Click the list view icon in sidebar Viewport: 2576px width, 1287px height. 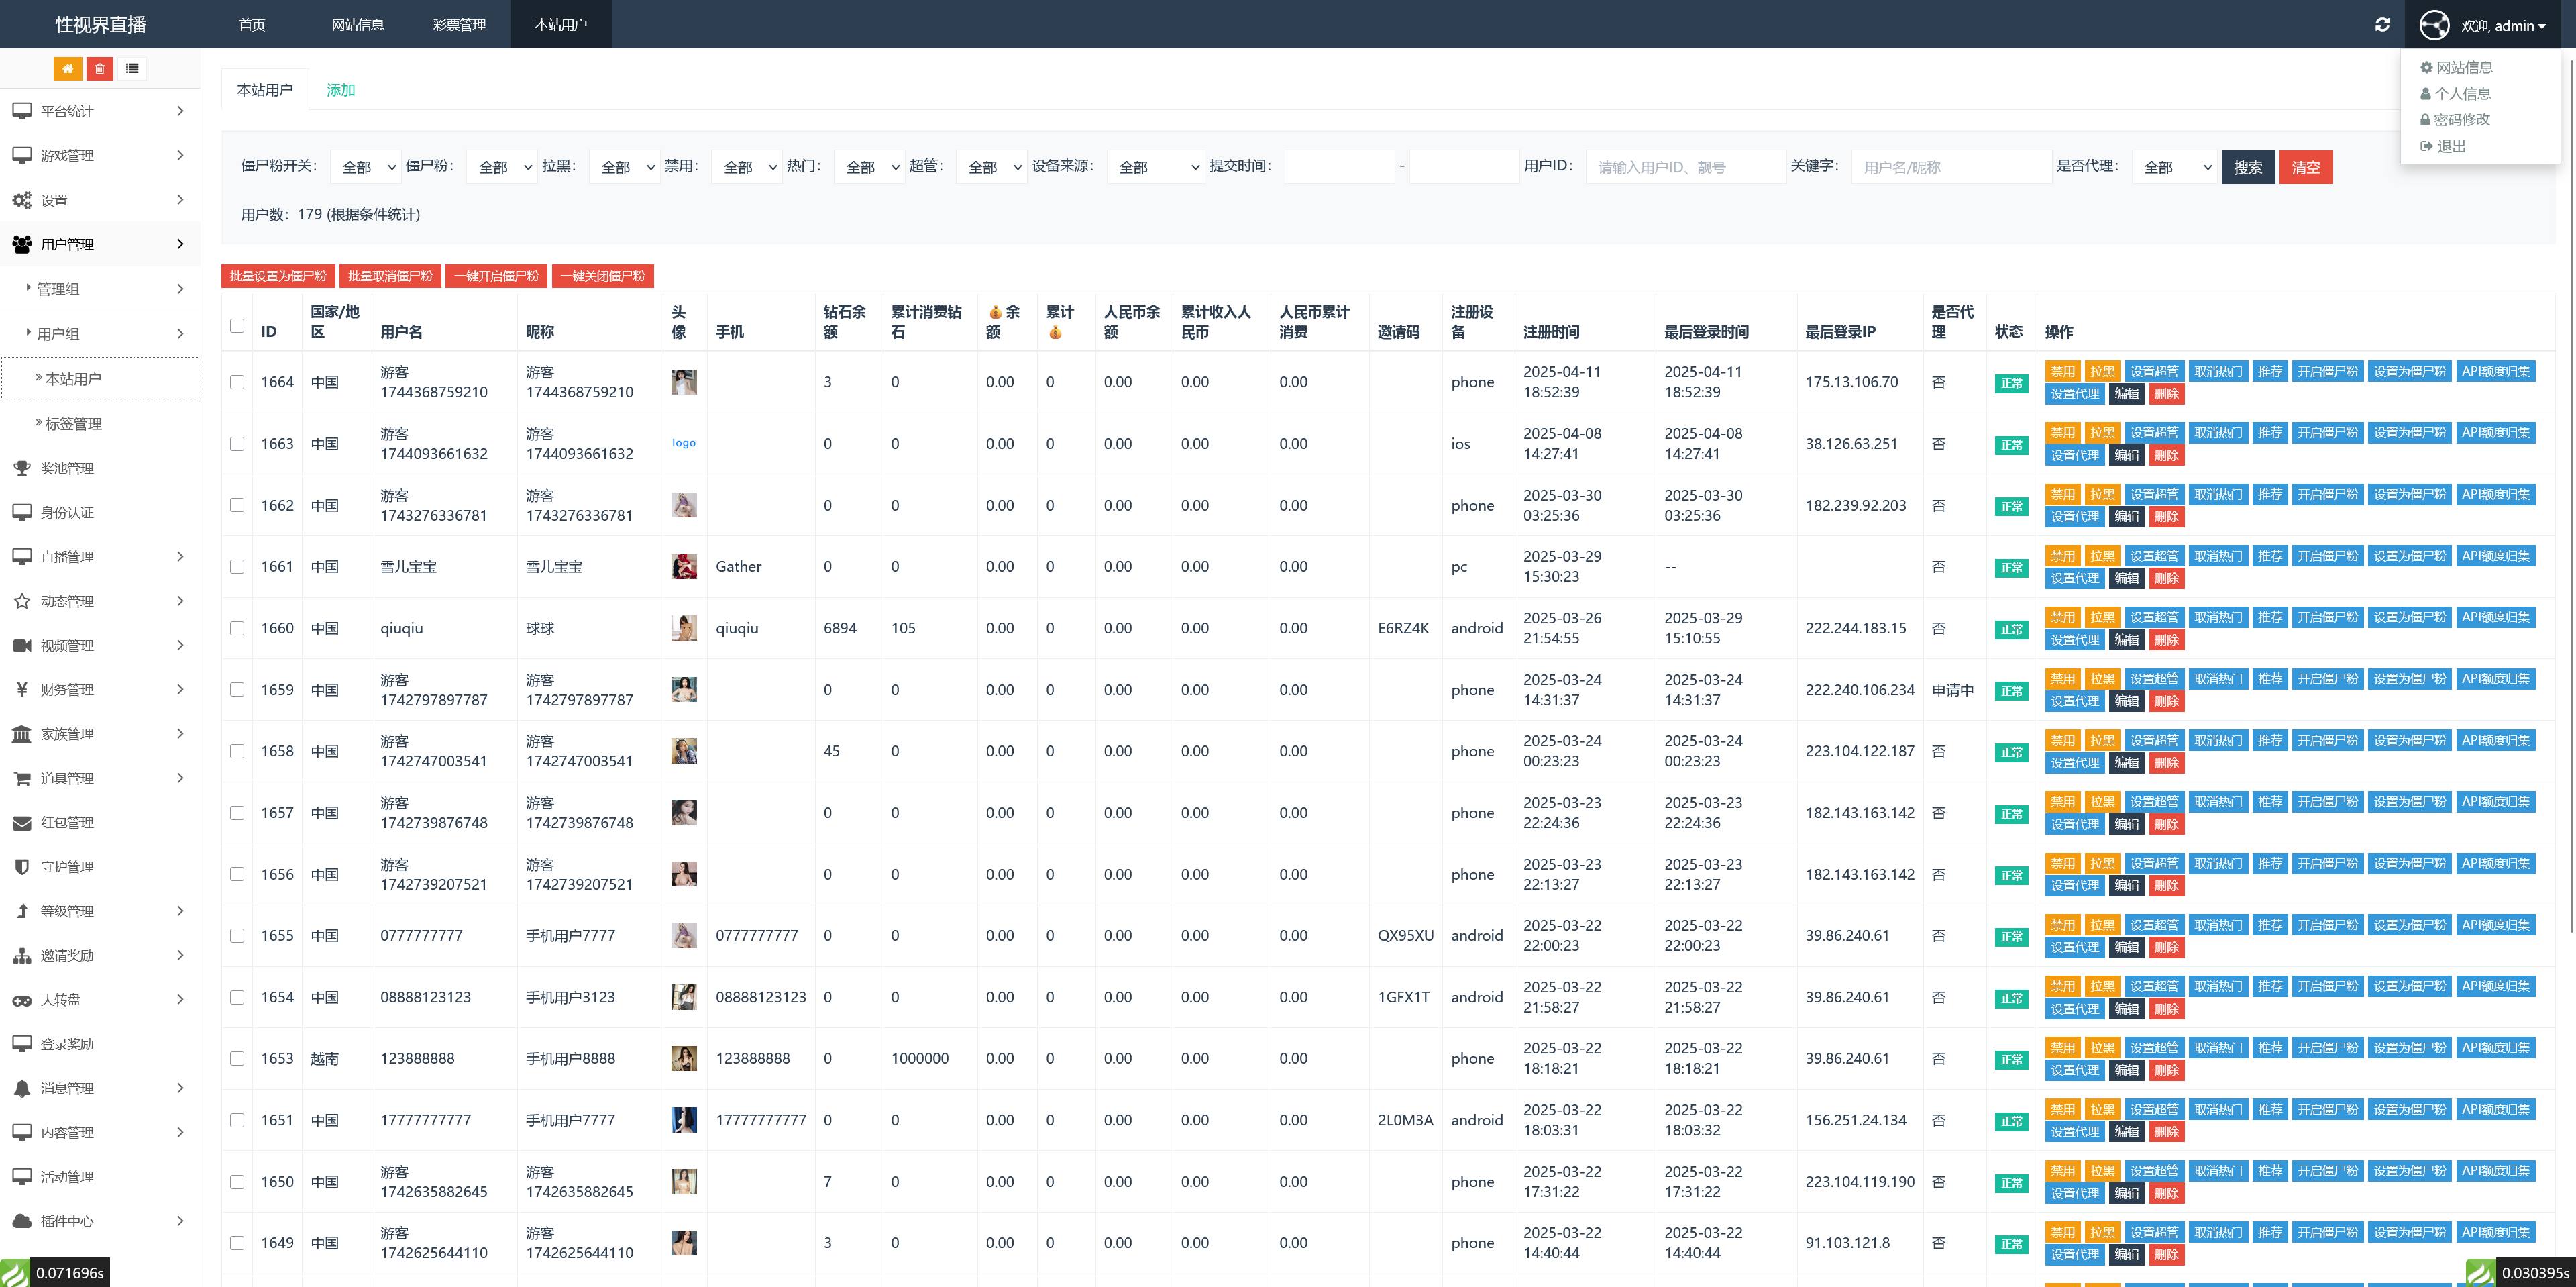point(132,69)
